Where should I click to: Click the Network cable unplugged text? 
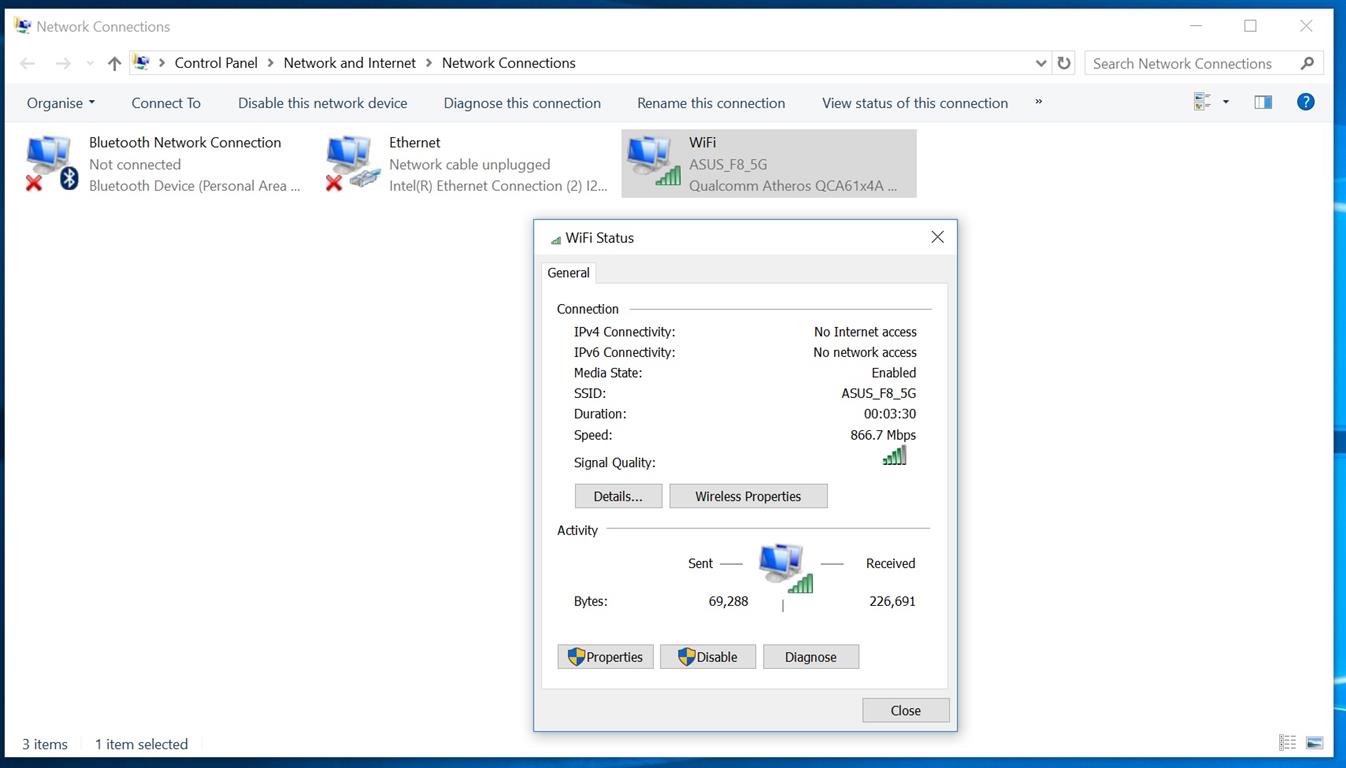click(x=469, y=165)
